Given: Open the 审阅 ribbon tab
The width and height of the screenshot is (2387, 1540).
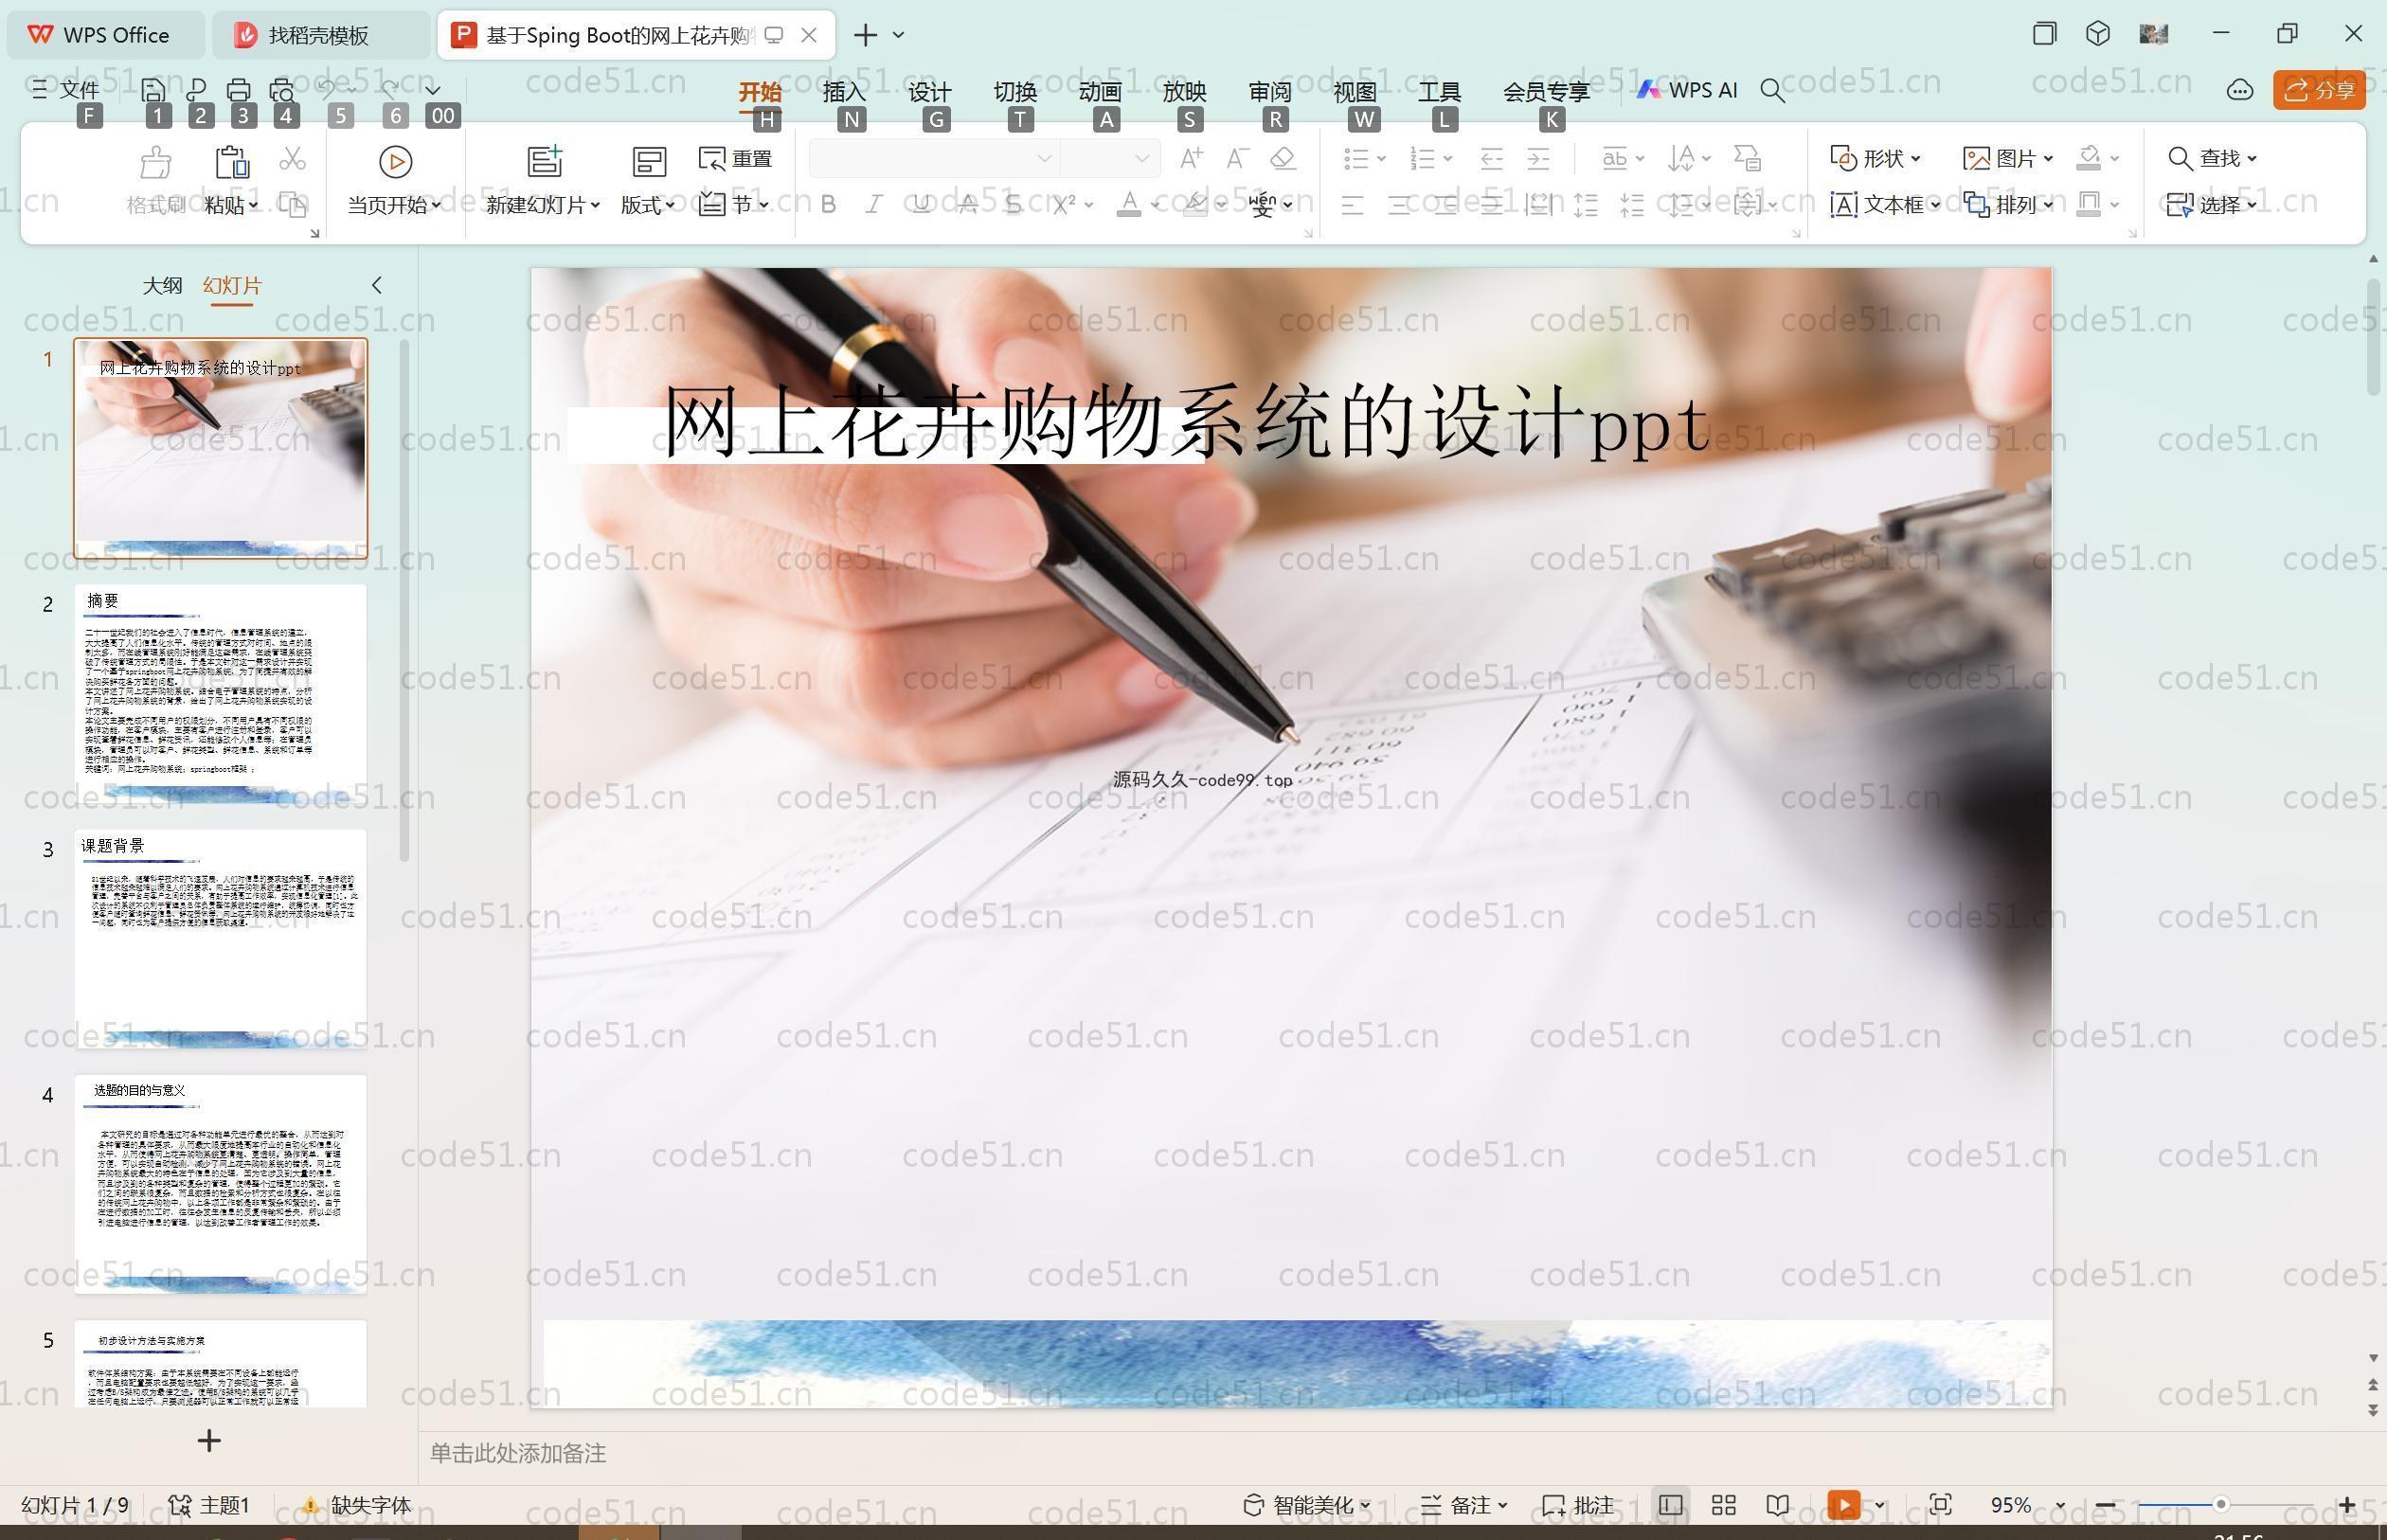Looking at the screenshot, I should [x=1270, y=91].
